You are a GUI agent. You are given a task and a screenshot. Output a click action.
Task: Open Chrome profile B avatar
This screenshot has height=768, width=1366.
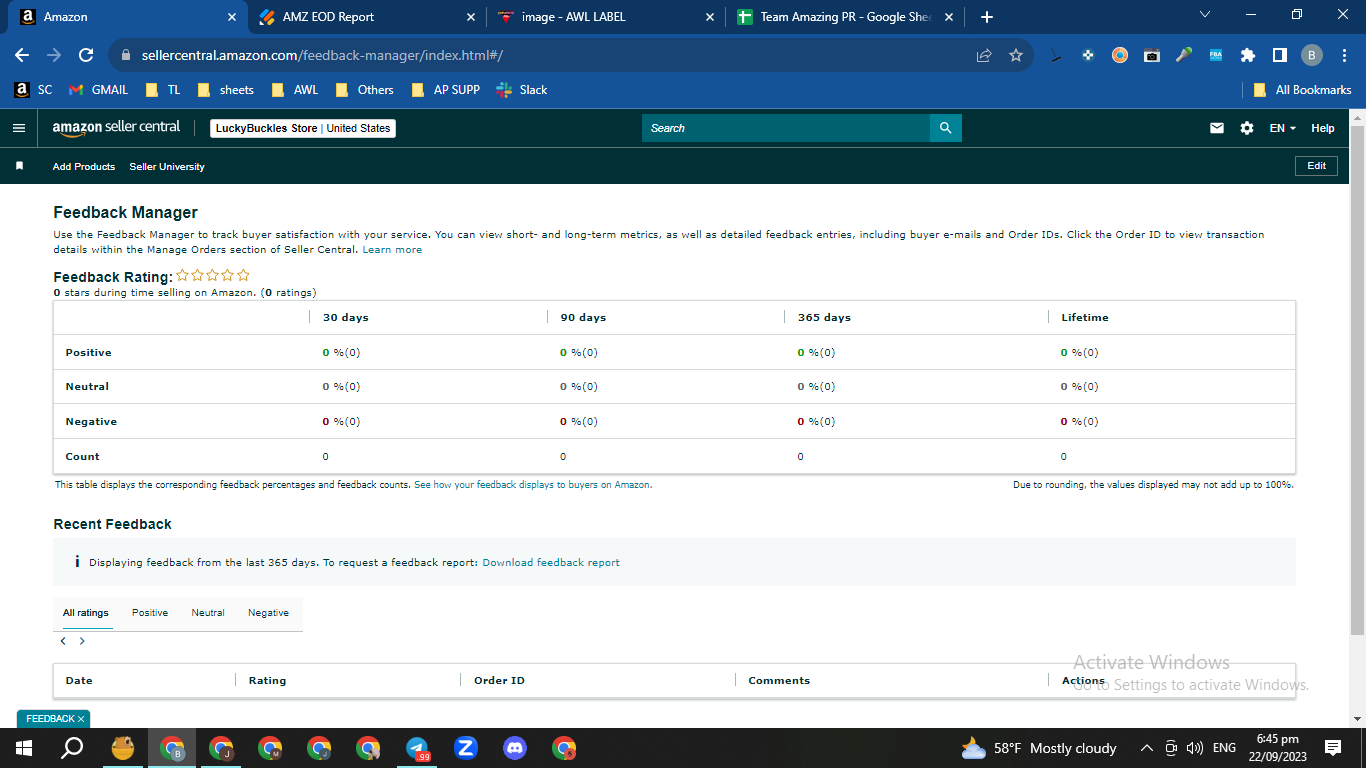coord(1312,55)
